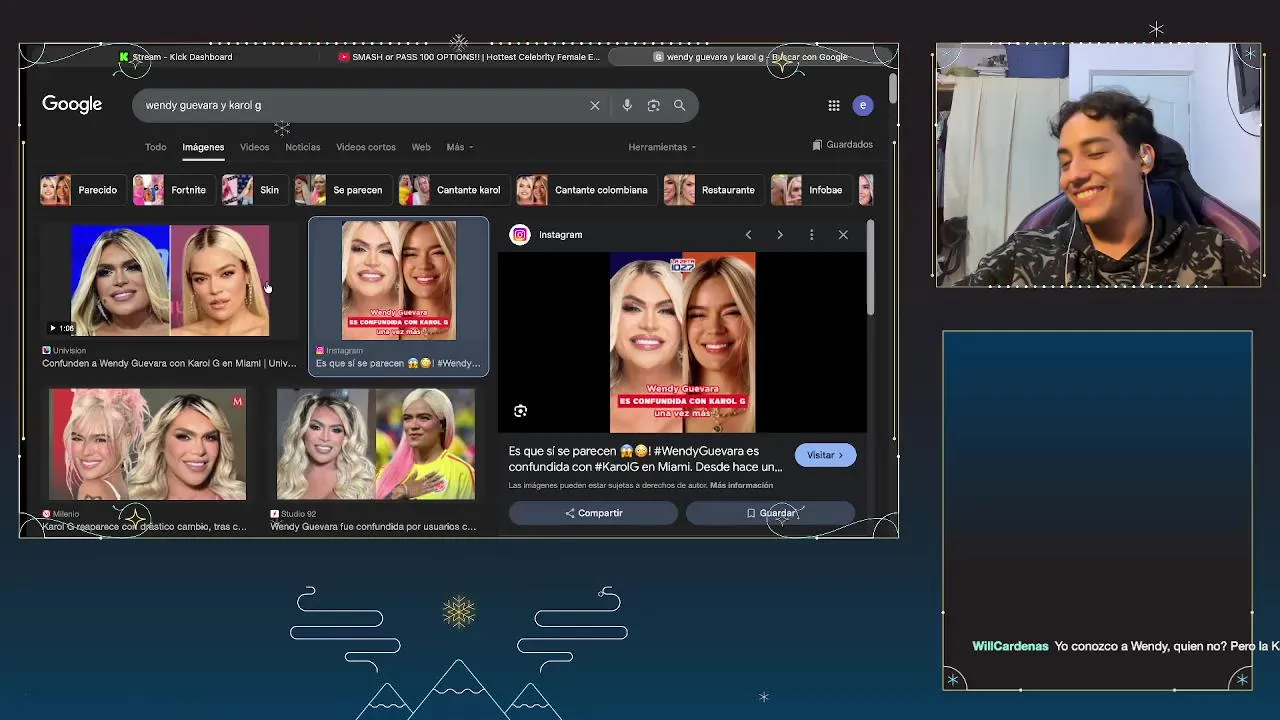Click the preview panel scrollbar
Viewport: 1280px width, 720px height.
coord(870,270)
